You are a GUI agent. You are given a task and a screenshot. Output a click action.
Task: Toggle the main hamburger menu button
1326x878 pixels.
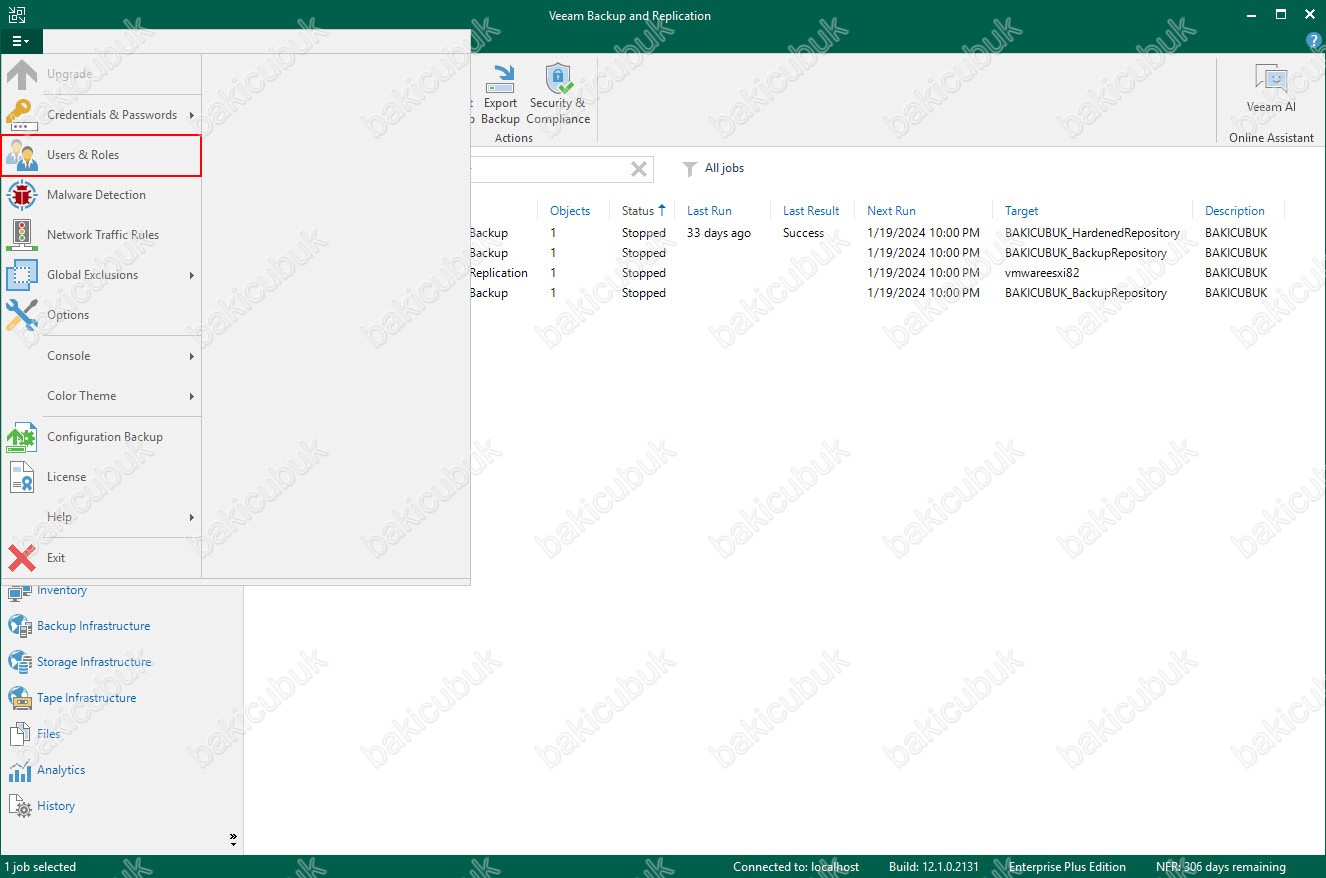click(x=20, y=41)
